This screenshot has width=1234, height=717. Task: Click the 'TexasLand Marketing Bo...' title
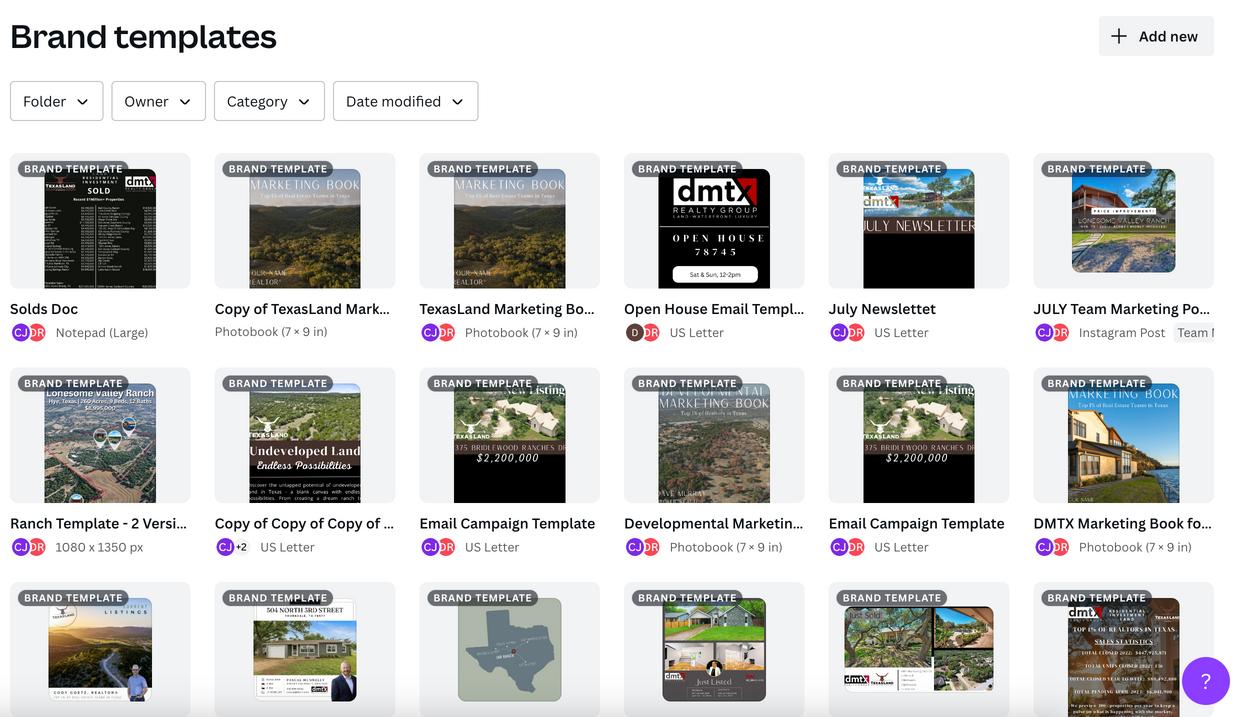[508, 309]
